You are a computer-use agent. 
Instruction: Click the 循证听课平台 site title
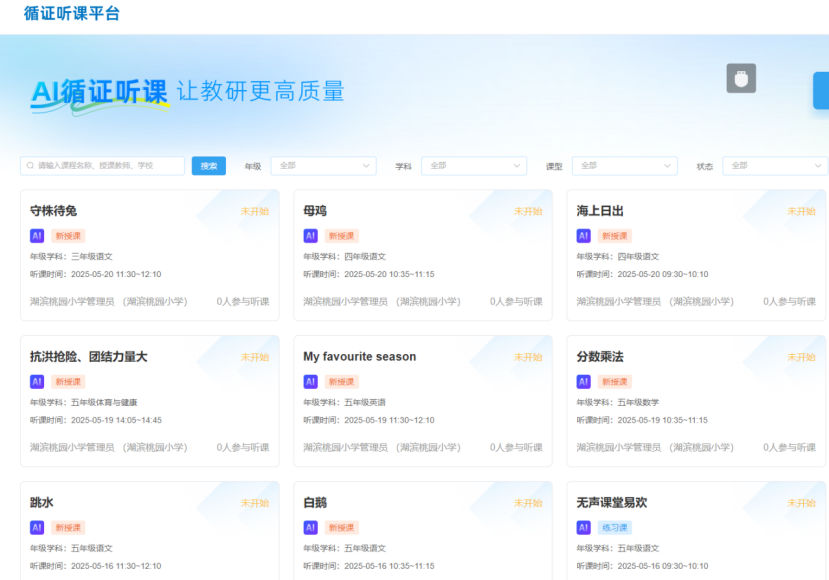point(72,13)
